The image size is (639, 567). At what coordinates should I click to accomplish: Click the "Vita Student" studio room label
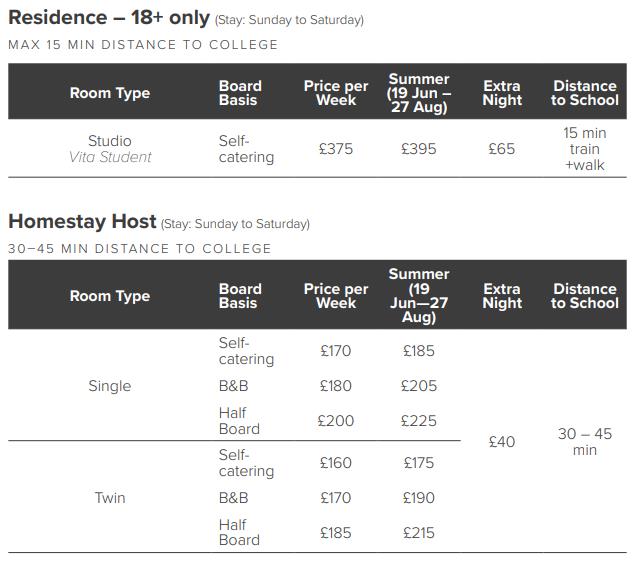(110, 157)
